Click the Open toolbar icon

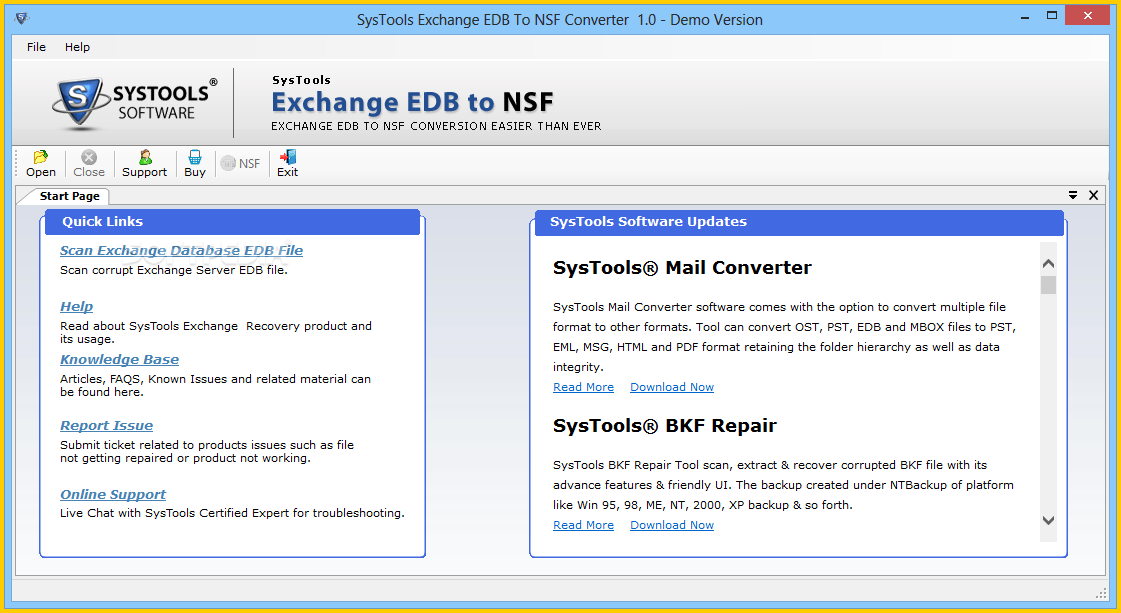click(41, 164)
